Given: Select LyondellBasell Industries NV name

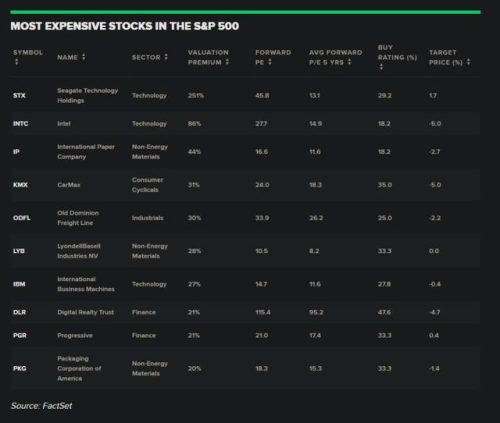Looking at the screenshot, I should (79, 251).
